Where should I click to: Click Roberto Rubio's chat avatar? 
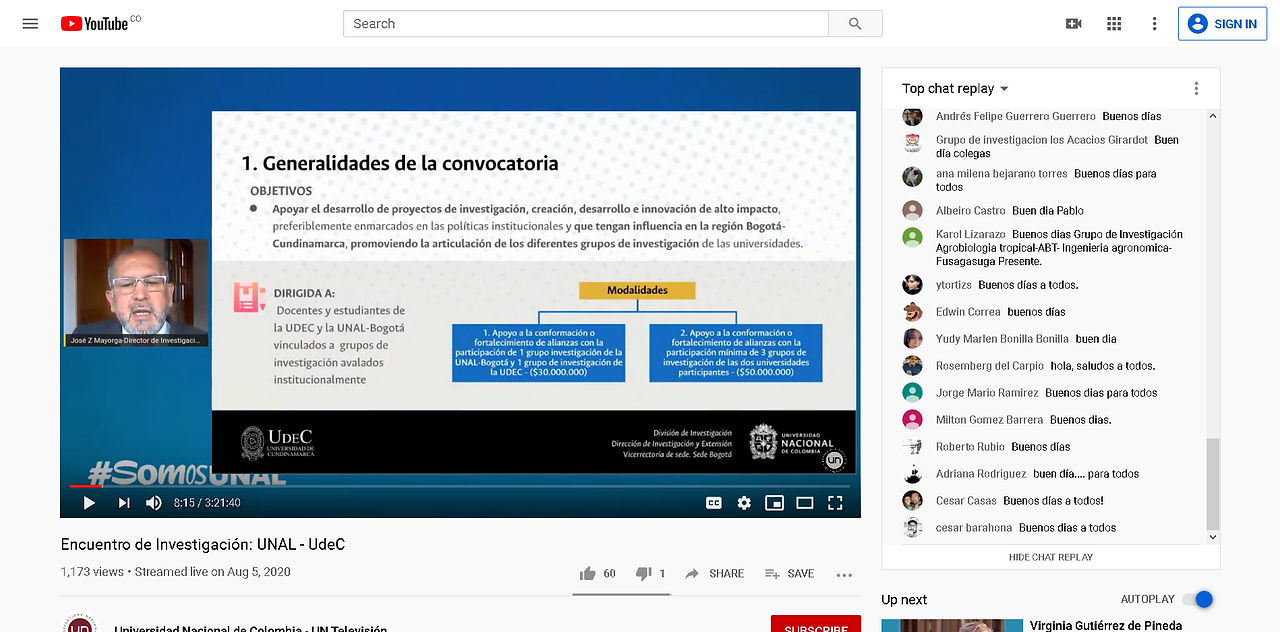912,447
